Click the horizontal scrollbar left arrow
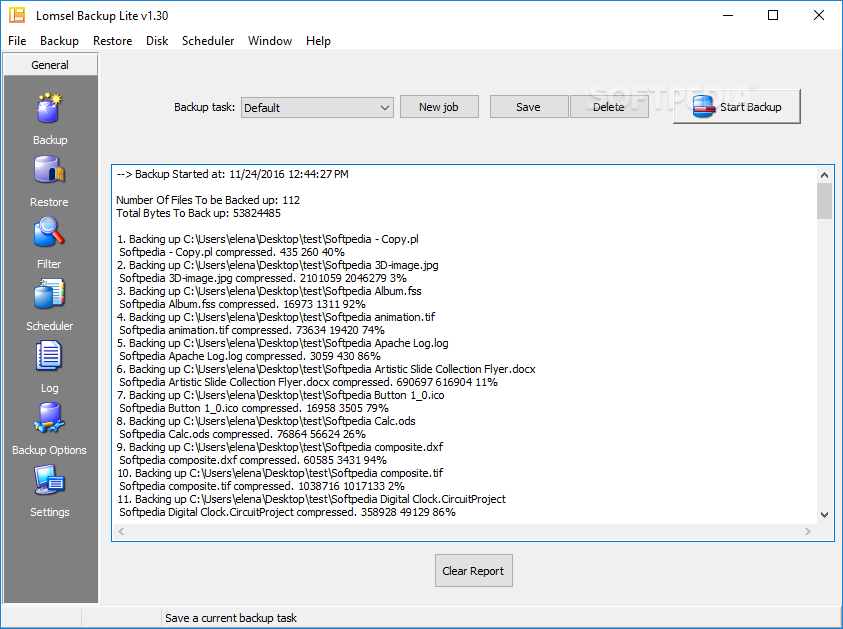843x629 pixels. coord(122,531)
